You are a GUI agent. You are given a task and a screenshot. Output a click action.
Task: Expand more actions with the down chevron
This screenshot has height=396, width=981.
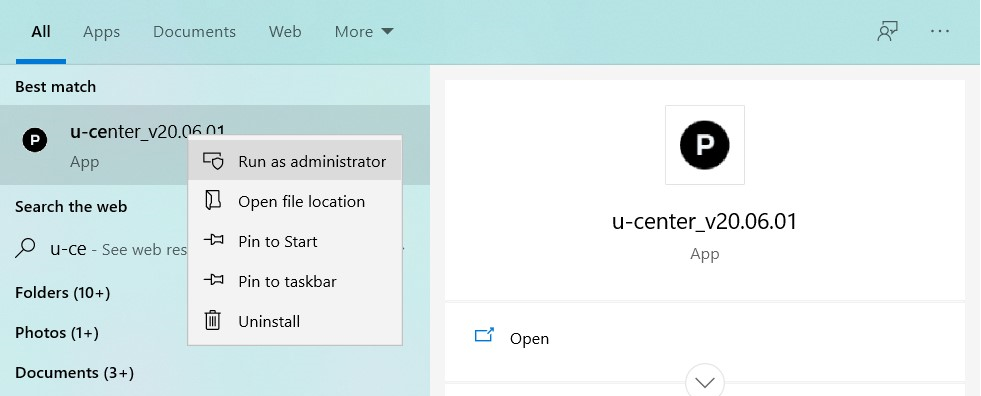705,382
